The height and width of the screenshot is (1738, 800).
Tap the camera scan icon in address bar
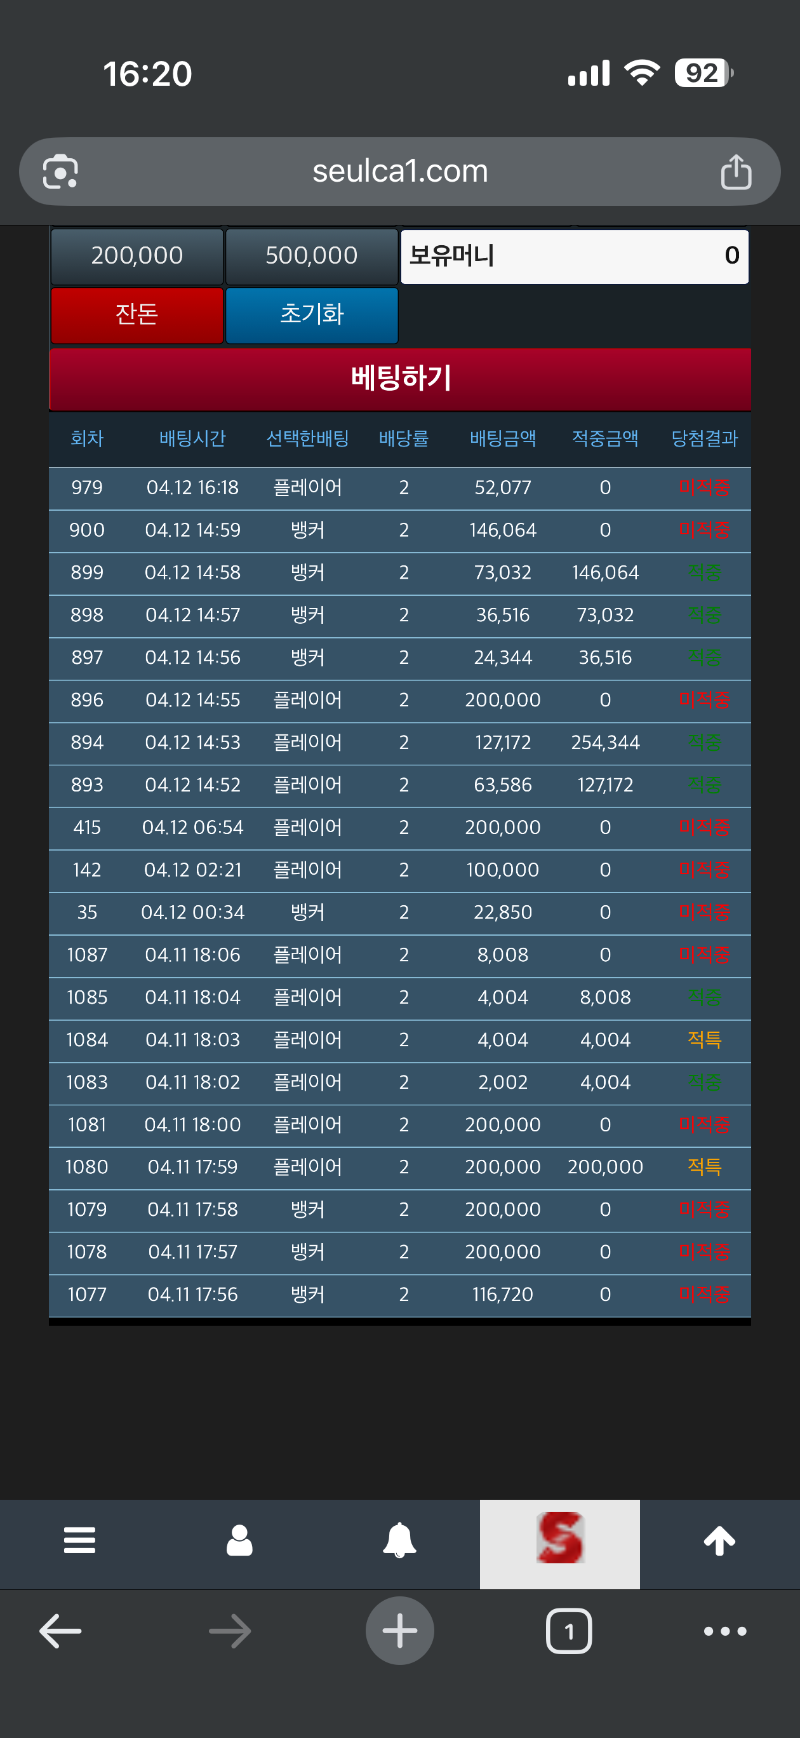click(x=60, y=172)
